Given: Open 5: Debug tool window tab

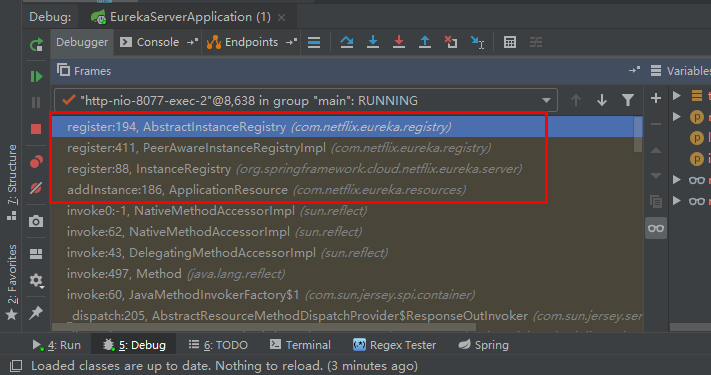Looking at the screenshot, I should [x=133, y=345].
